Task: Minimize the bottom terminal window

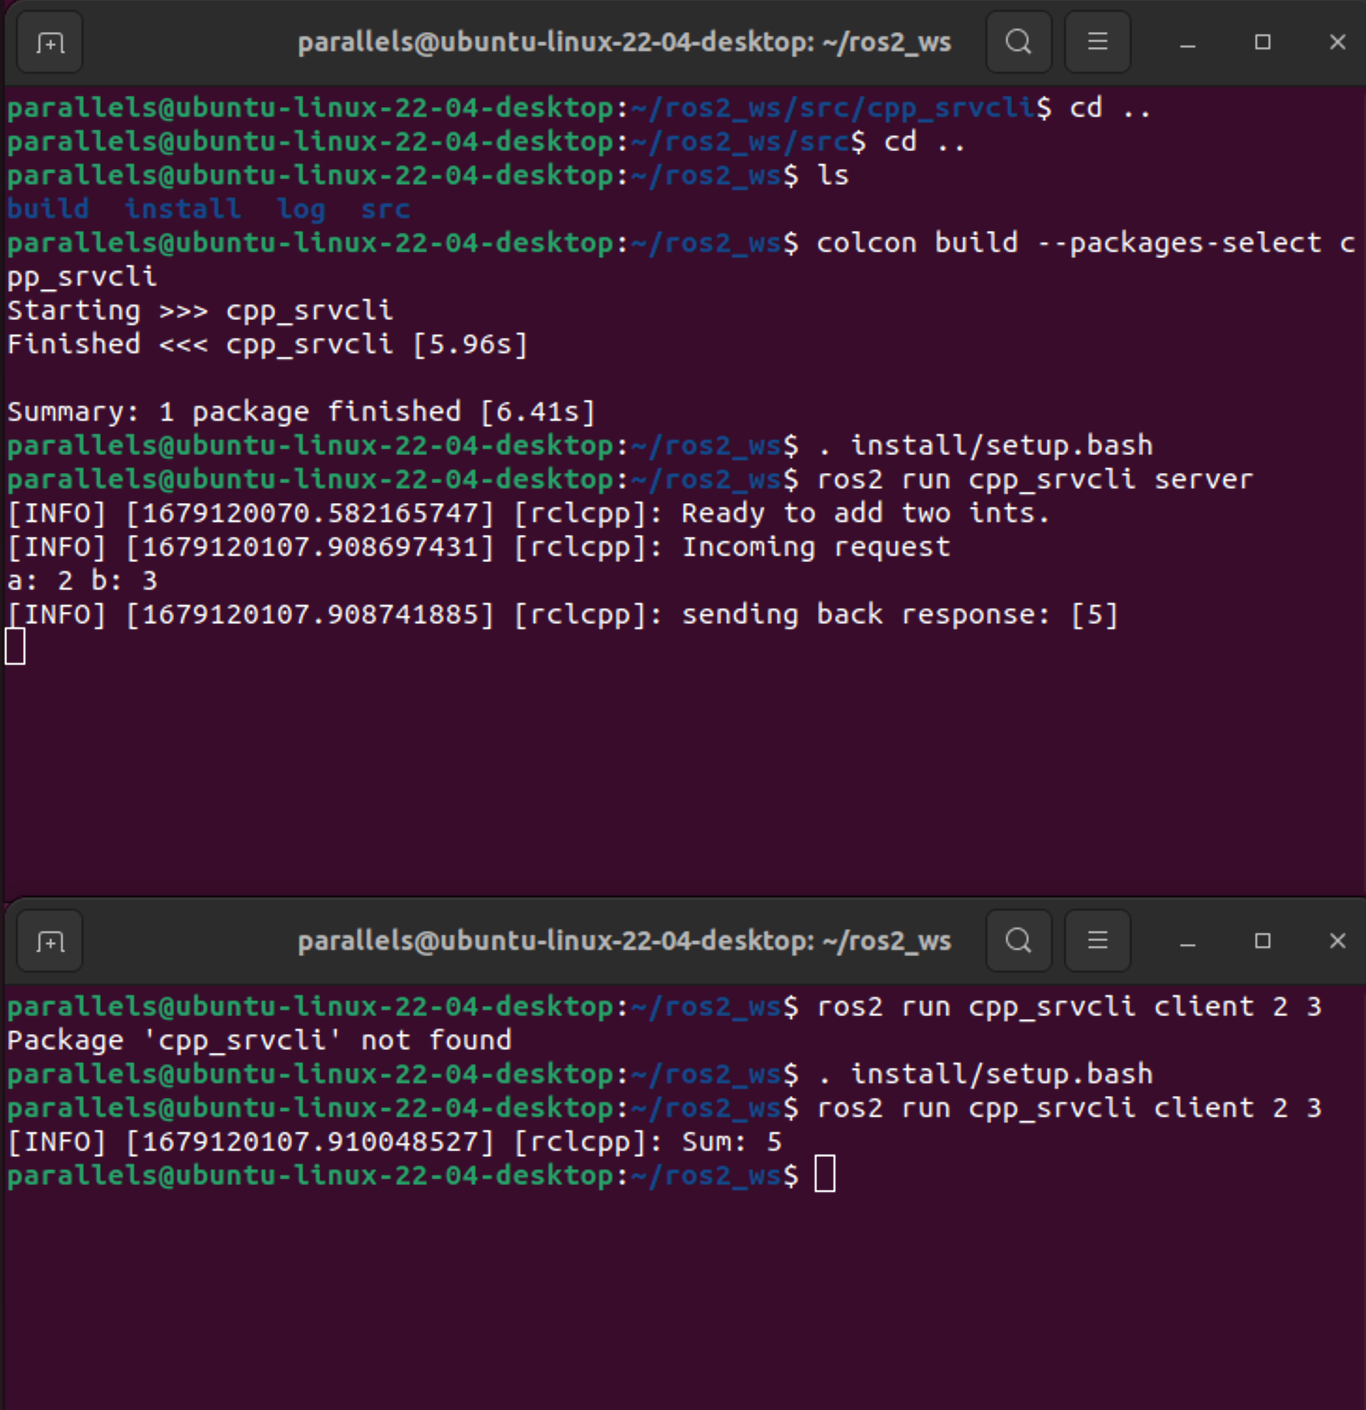Action: pyautogui.click(x=1187, y=941)
